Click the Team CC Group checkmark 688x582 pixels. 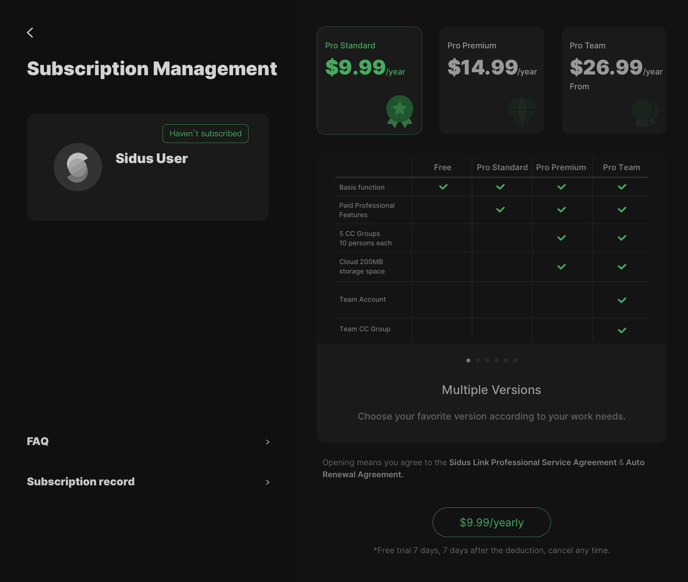click(x=622, y=331)
